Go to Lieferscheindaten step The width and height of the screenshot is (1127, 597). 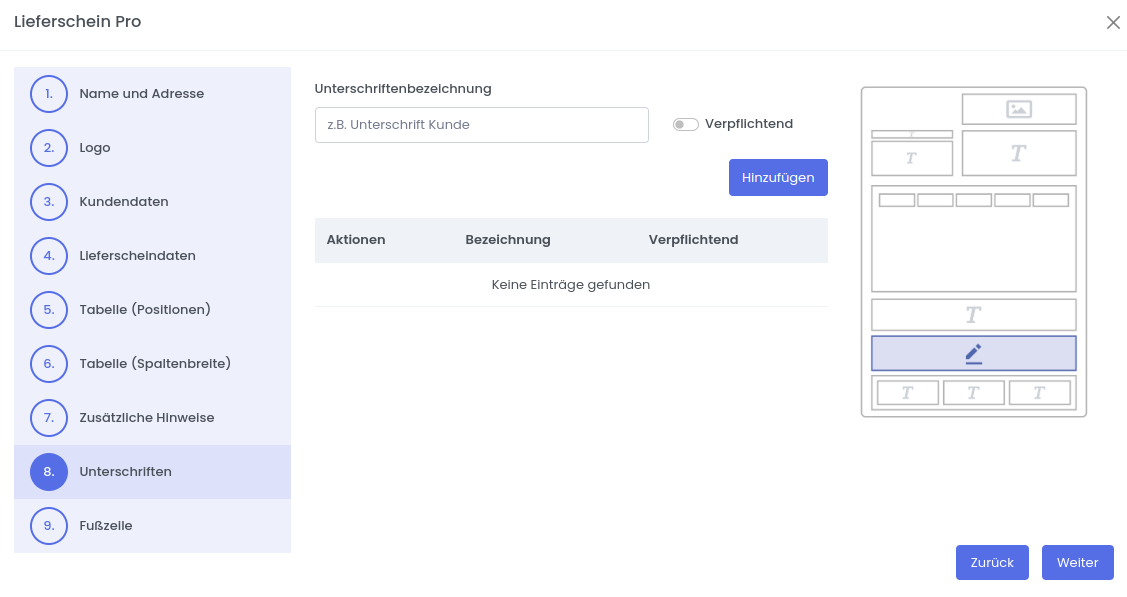[137, 256]
